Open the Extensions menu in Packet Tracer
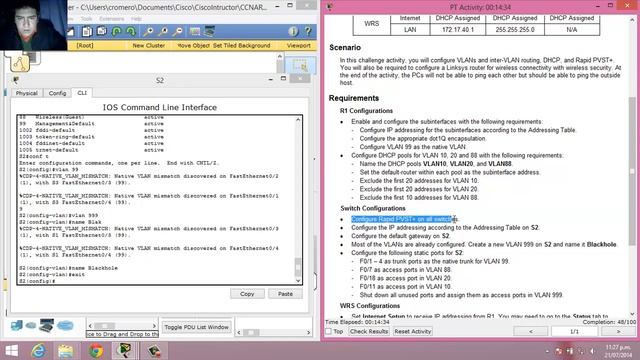 111,19
